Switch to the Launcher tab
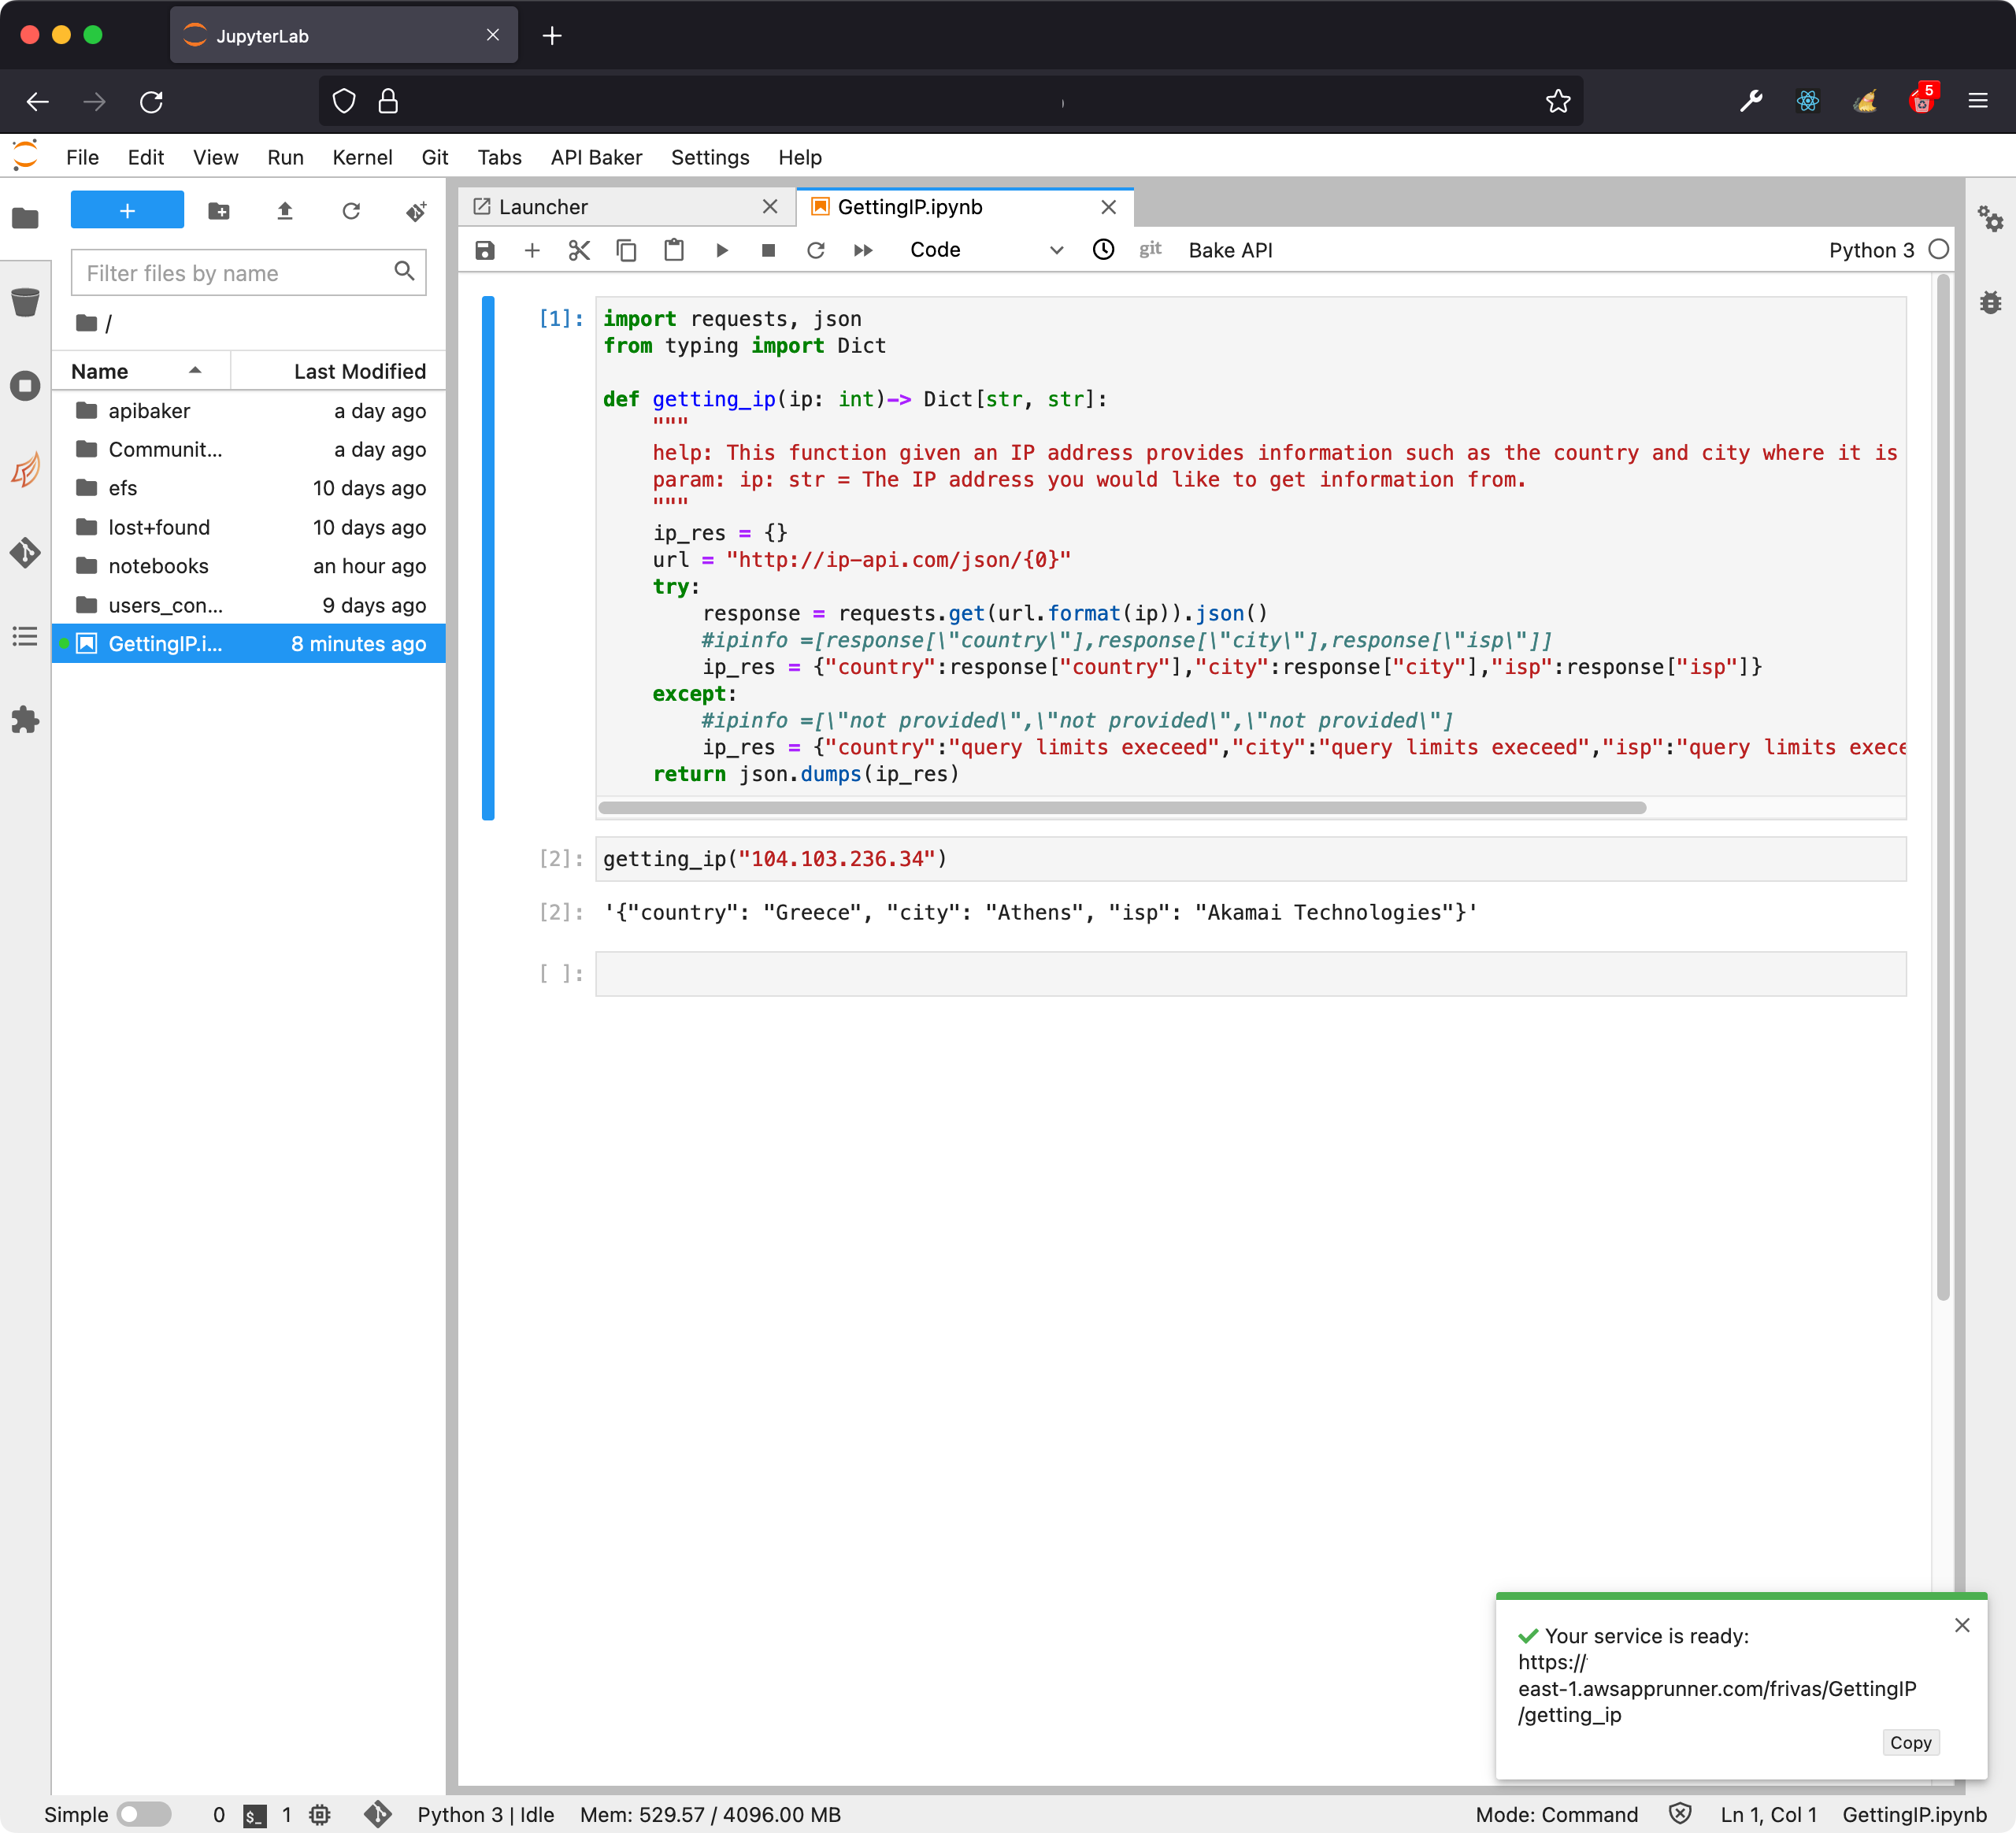Viewport: 2016px width, 1833px height. (543, 207)
